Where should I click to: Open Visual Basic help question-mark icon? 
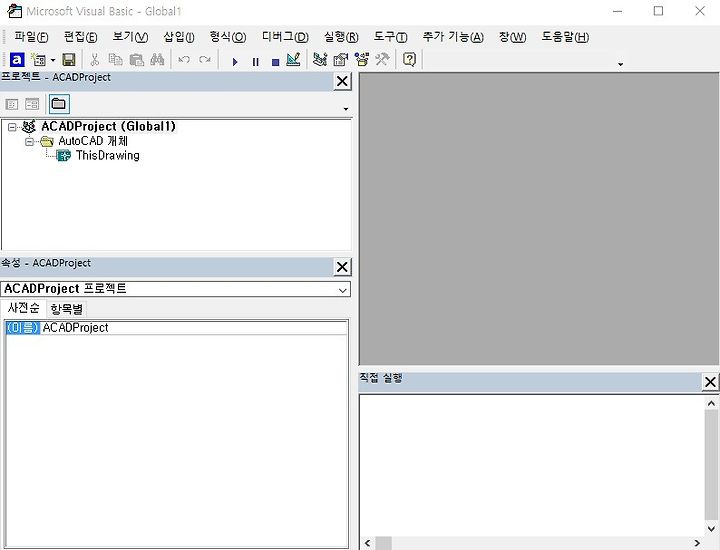point(409,60)
